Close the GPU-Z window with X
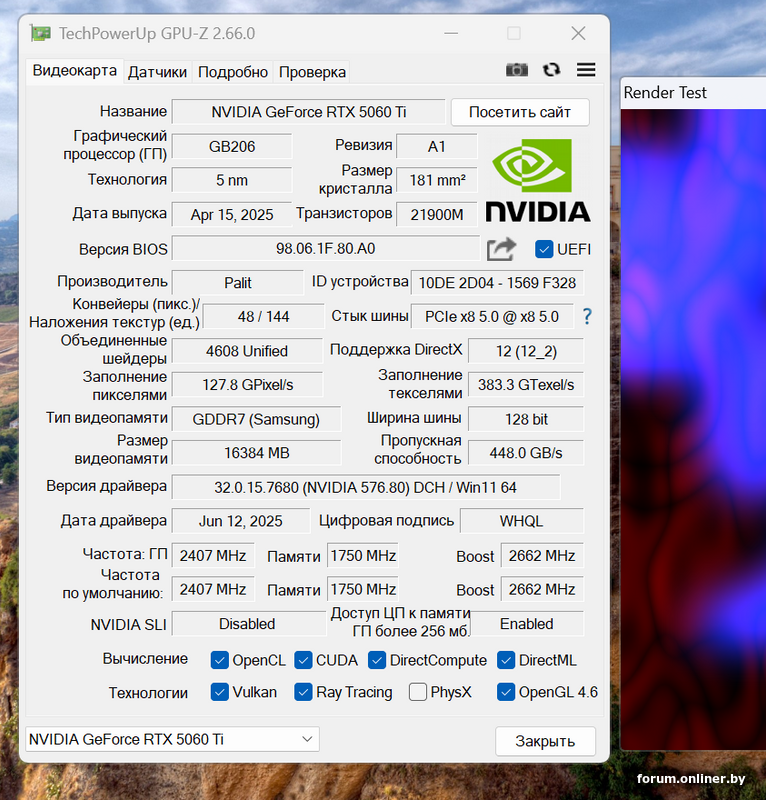The image size is (766, 800). click(x=578, y=34)
